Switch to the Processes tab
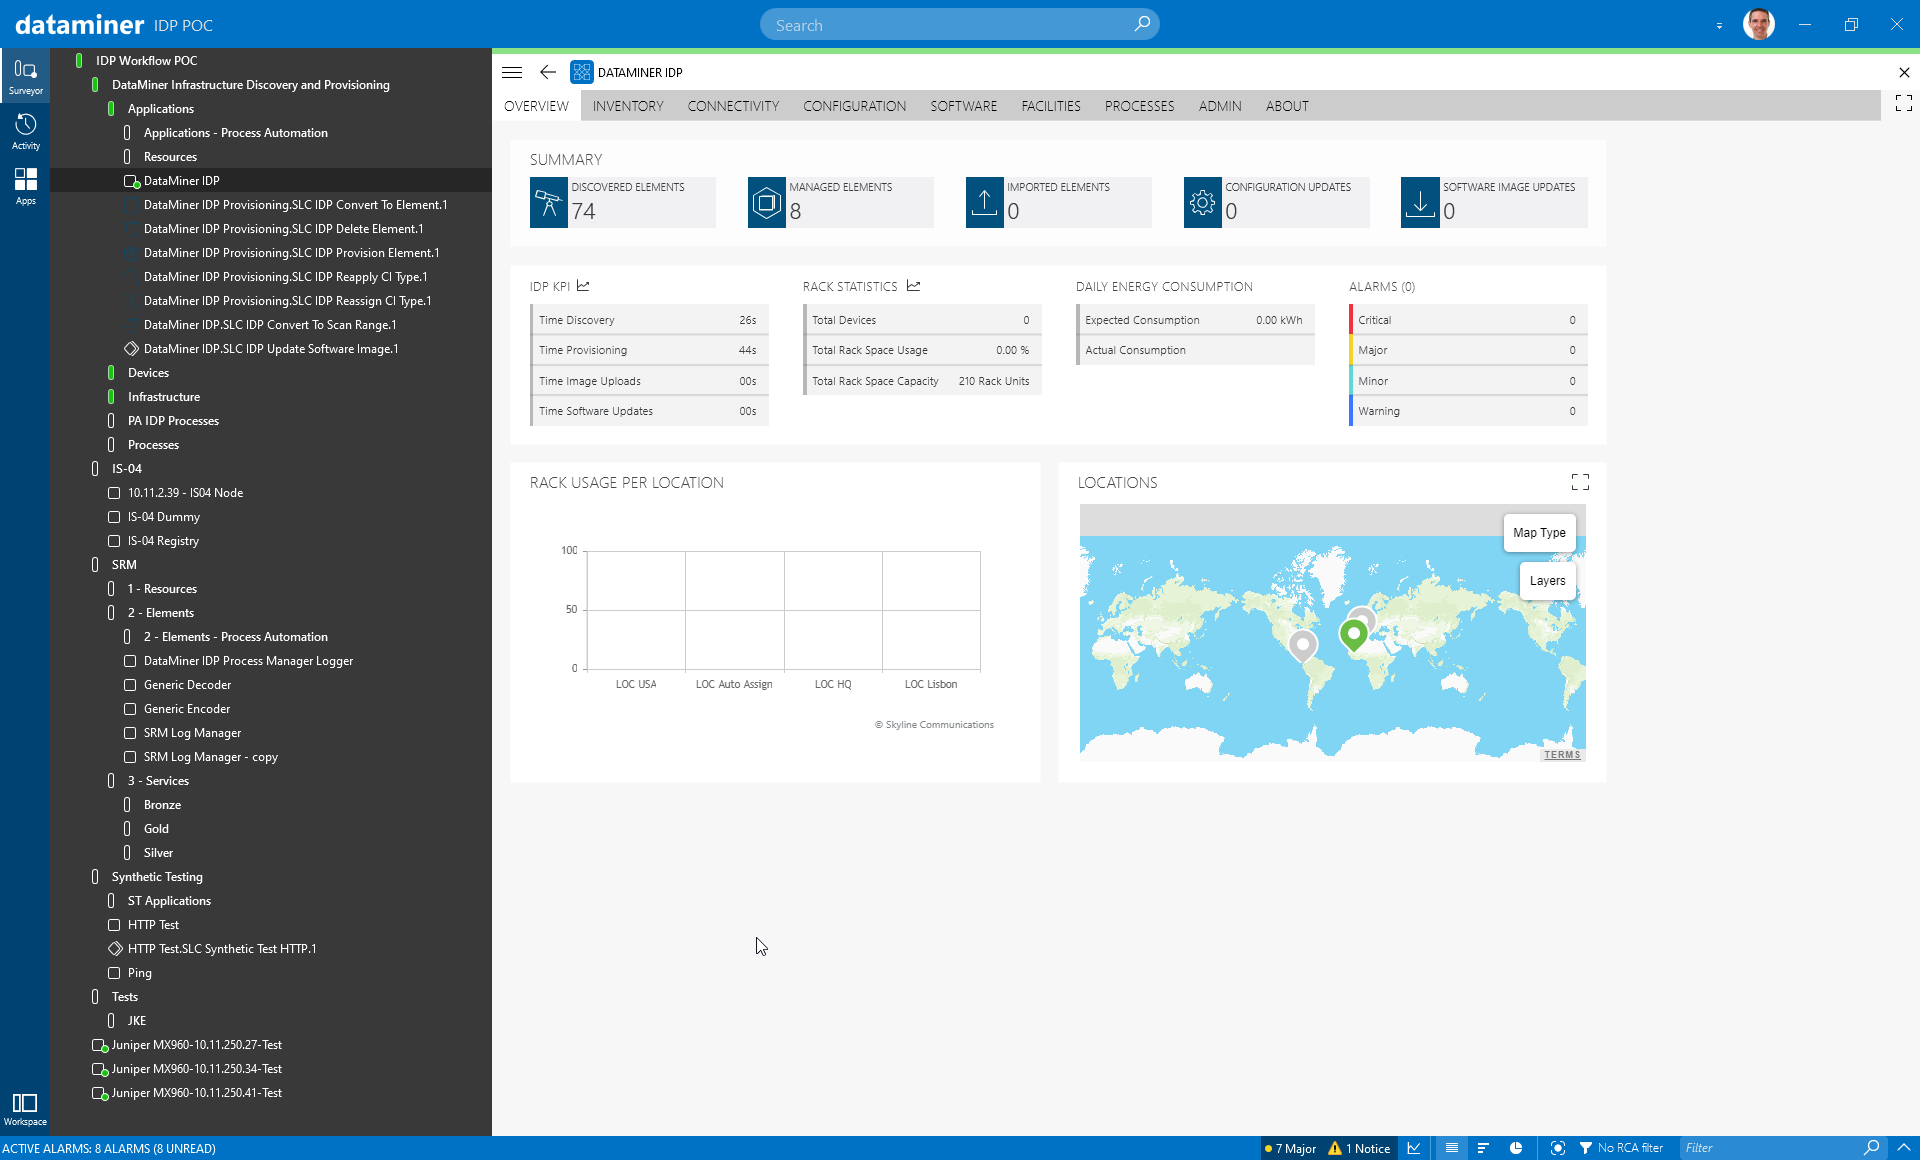The height and width of the screenshot is (1160, 1920). 1139,106
